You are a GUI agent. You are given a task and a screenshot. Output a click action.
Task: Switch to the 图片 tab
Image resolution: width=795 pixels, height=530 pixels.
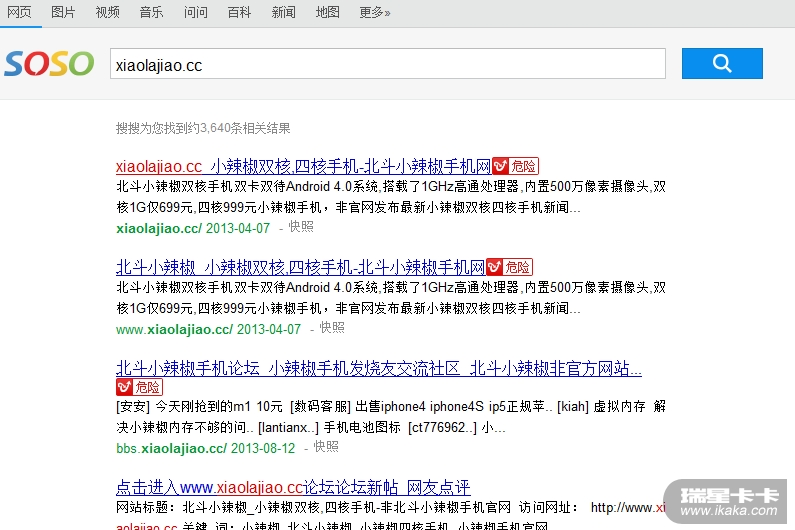(x=63, y=12)
